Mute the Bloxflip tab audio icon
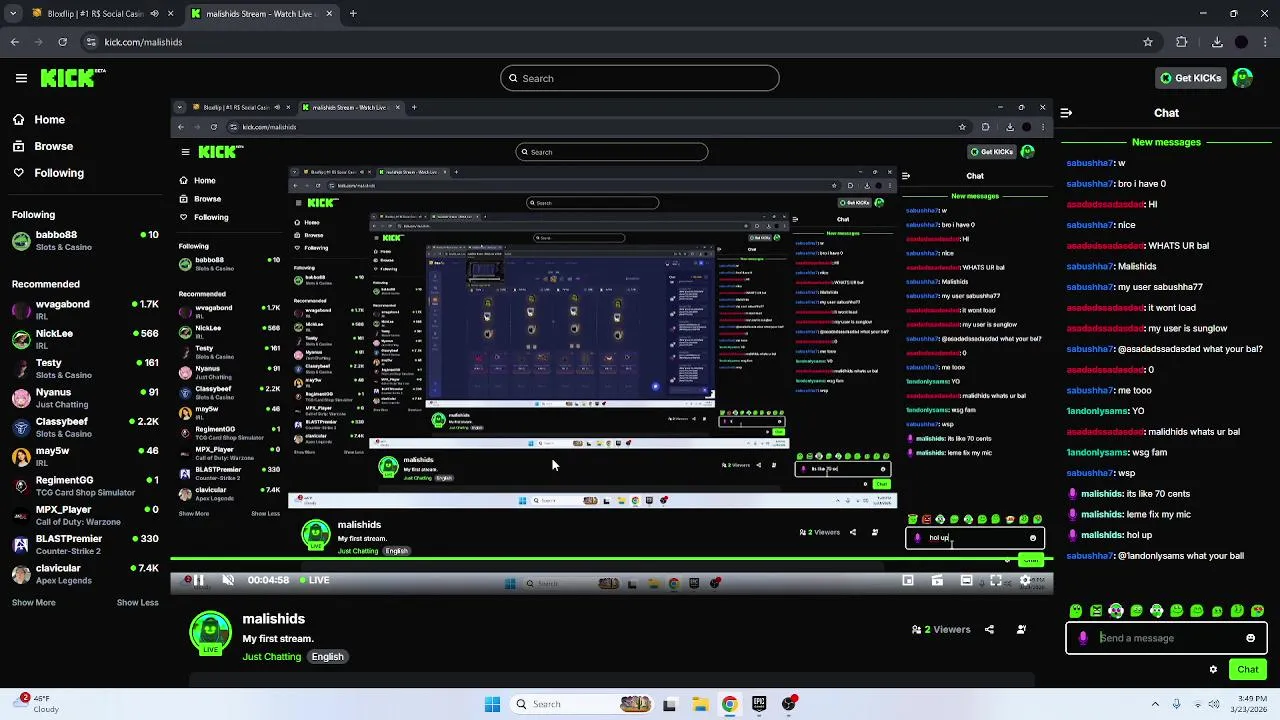 click(154, 14)
